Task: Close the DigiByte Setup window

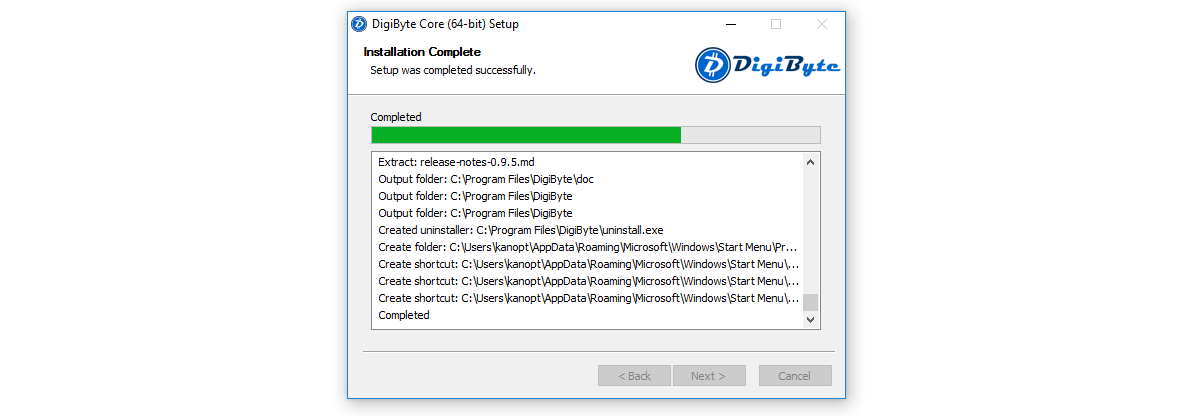Action: tap(822, 24)
